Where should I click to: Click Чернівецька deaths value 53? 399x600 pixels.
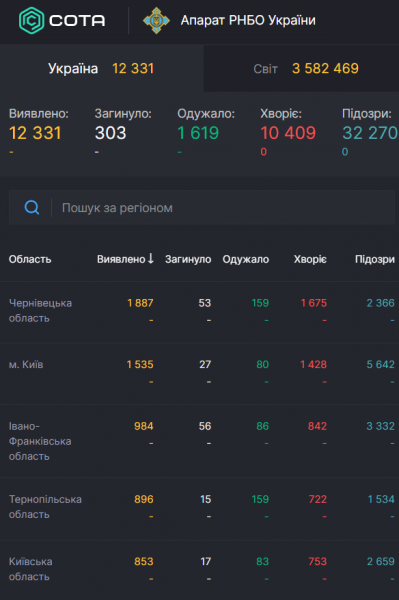tap(205, 303)
